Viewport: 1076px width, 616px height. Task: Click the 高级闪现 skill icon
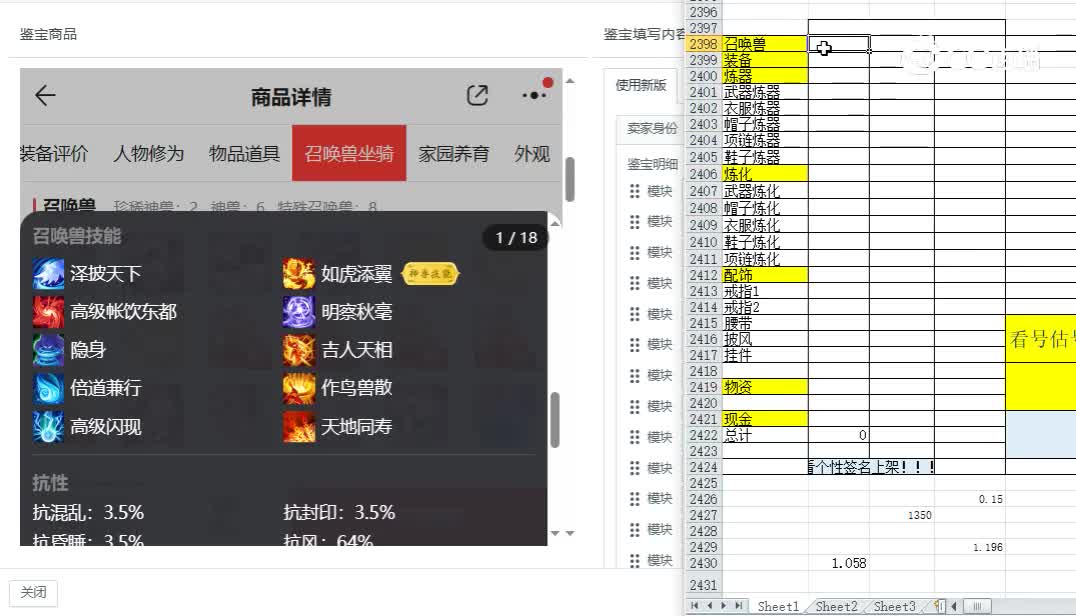(48, 426)
